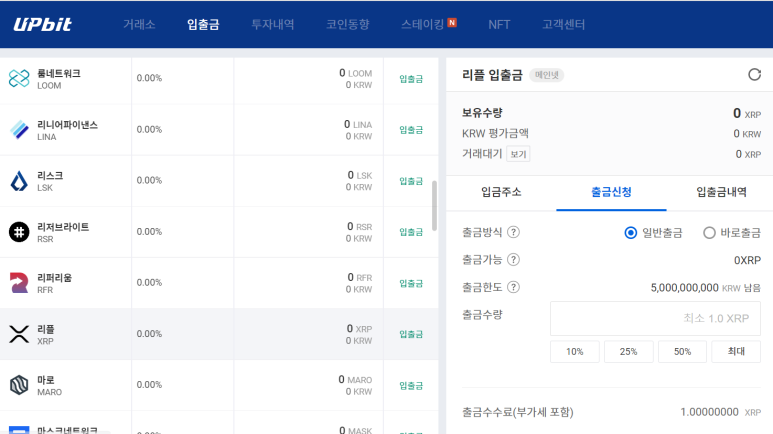Click the Linear Finance LINA coin icon

(19, 130)
